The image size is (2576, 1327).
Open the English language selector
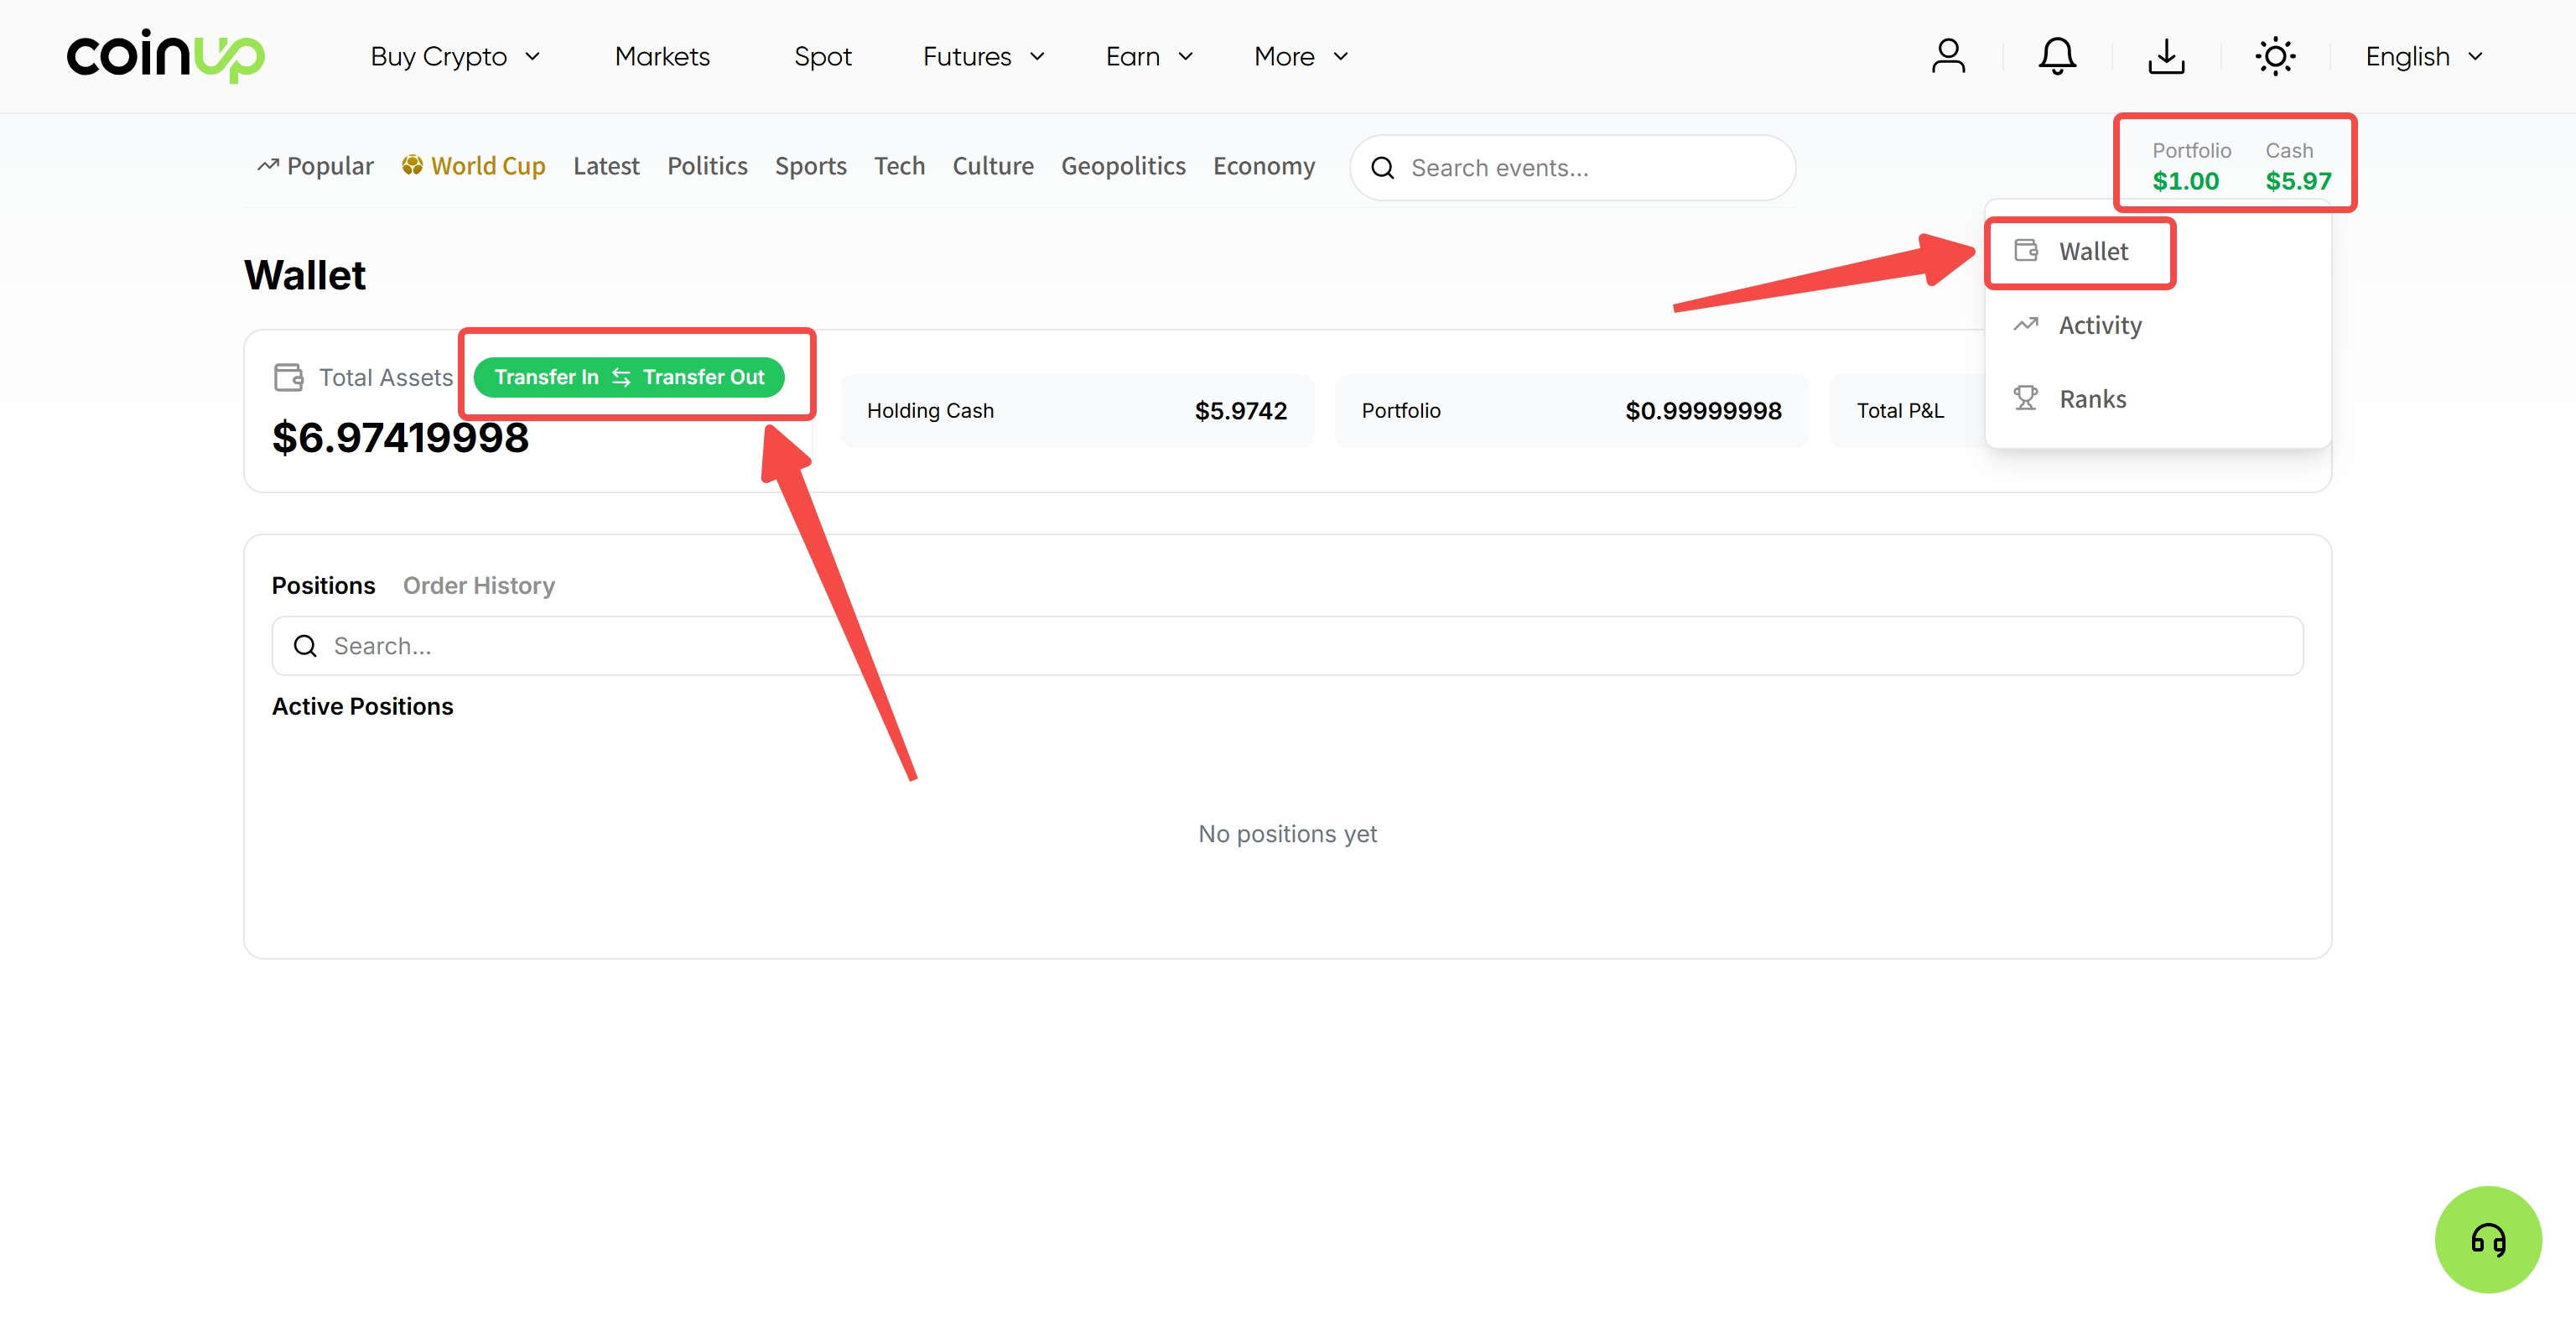(x=2424, y=56)
